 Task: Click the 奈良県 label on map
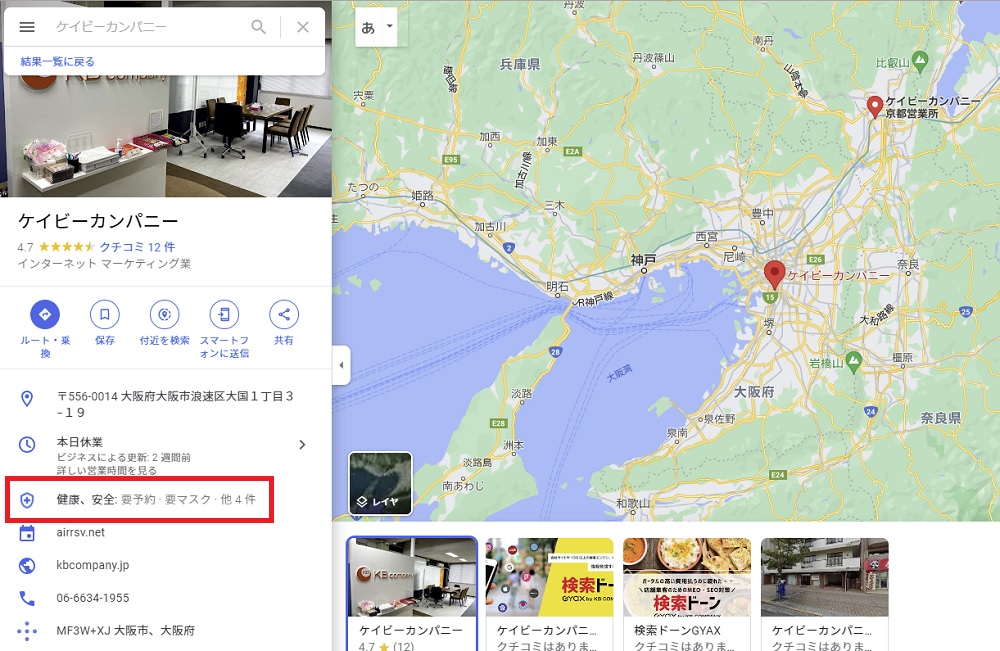coord(941,418)
